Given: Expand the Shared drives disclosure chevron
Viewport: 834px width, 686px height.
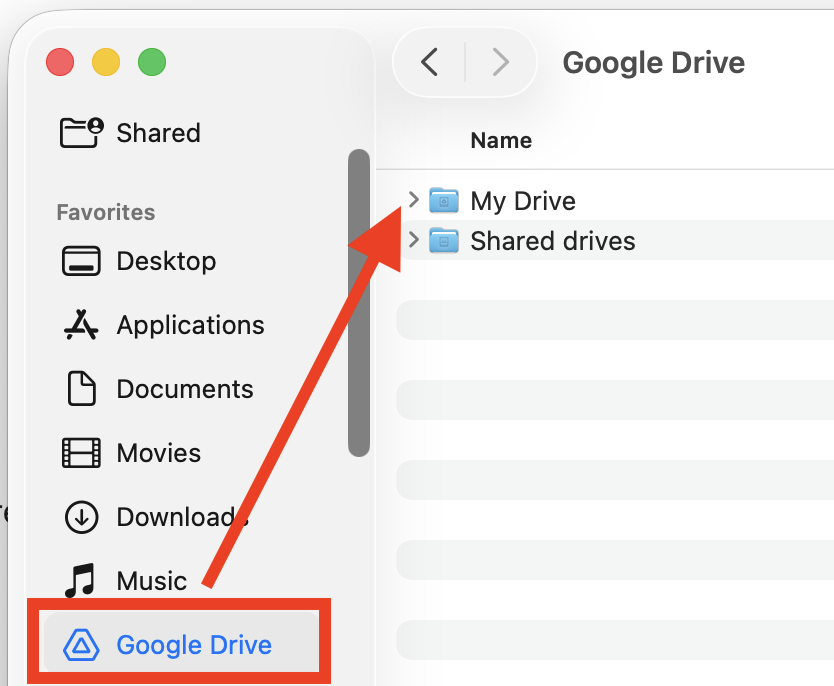Looking at the screenshot, I should pos(414,240).
